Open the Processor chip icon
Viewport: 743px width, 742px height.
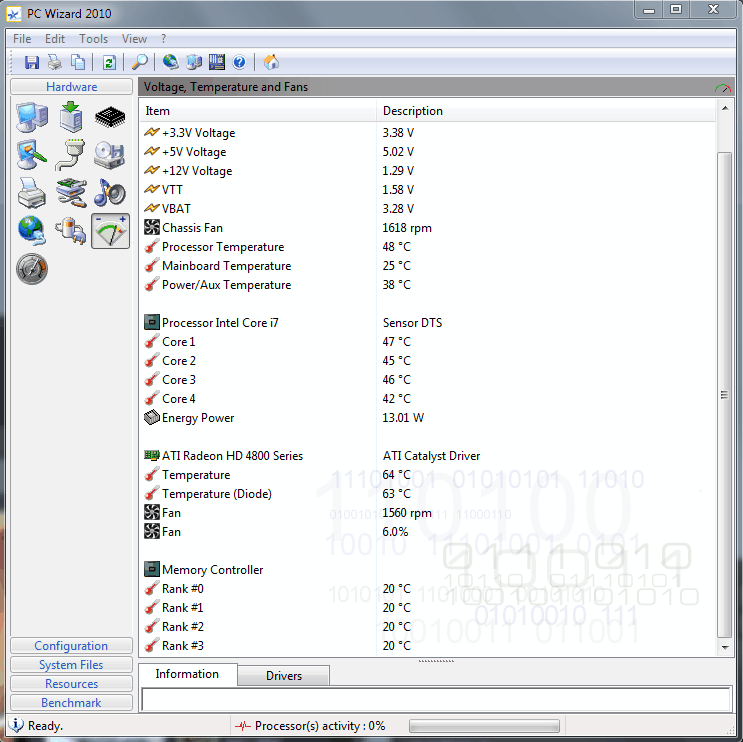tap(110, 117)
